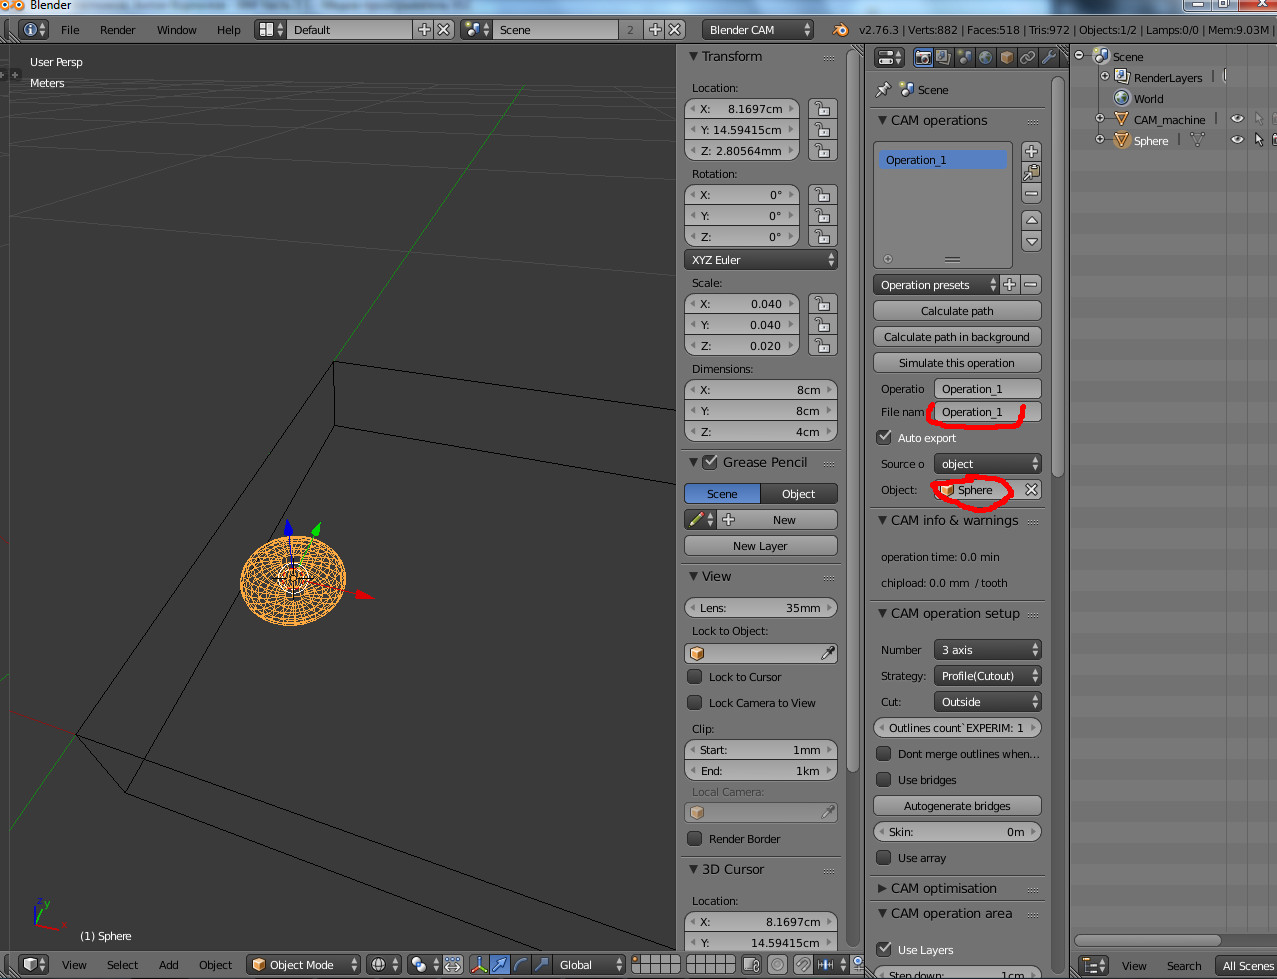Lock the Y scale in Transform panel
Screen dimensions: 1277x979
822,325
